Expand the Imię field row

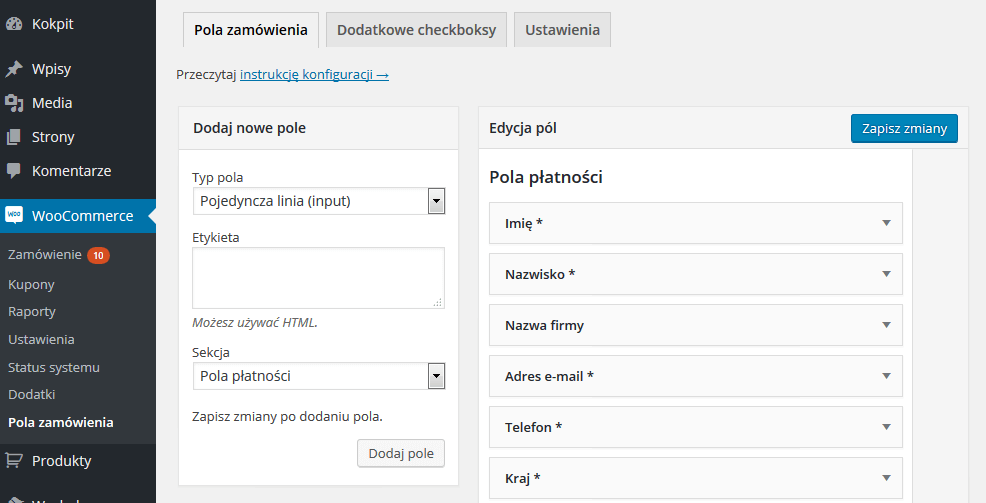tap(886, 223)
